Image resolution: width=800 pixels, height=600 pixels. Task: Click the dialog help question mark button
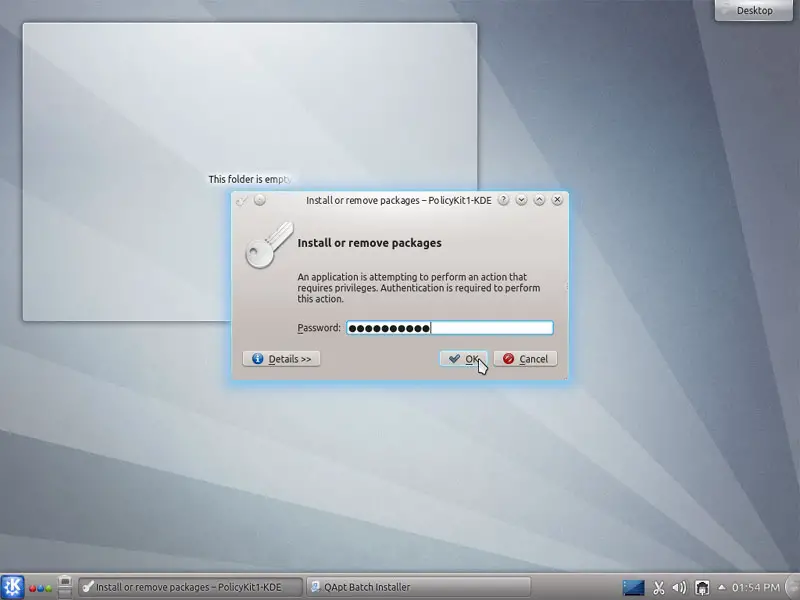coord(503,200)
